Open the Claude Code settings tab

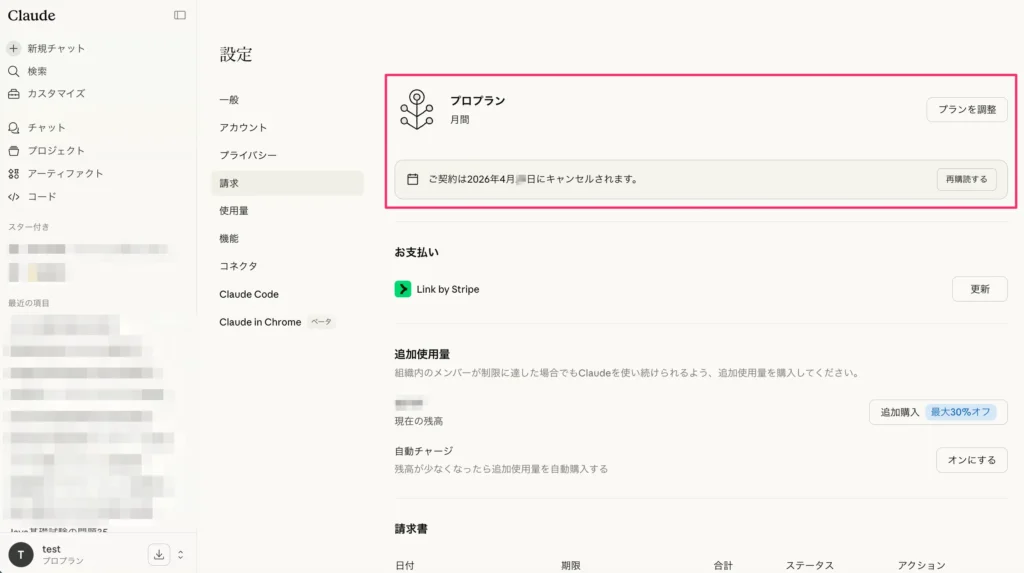[x=249, y=294]
